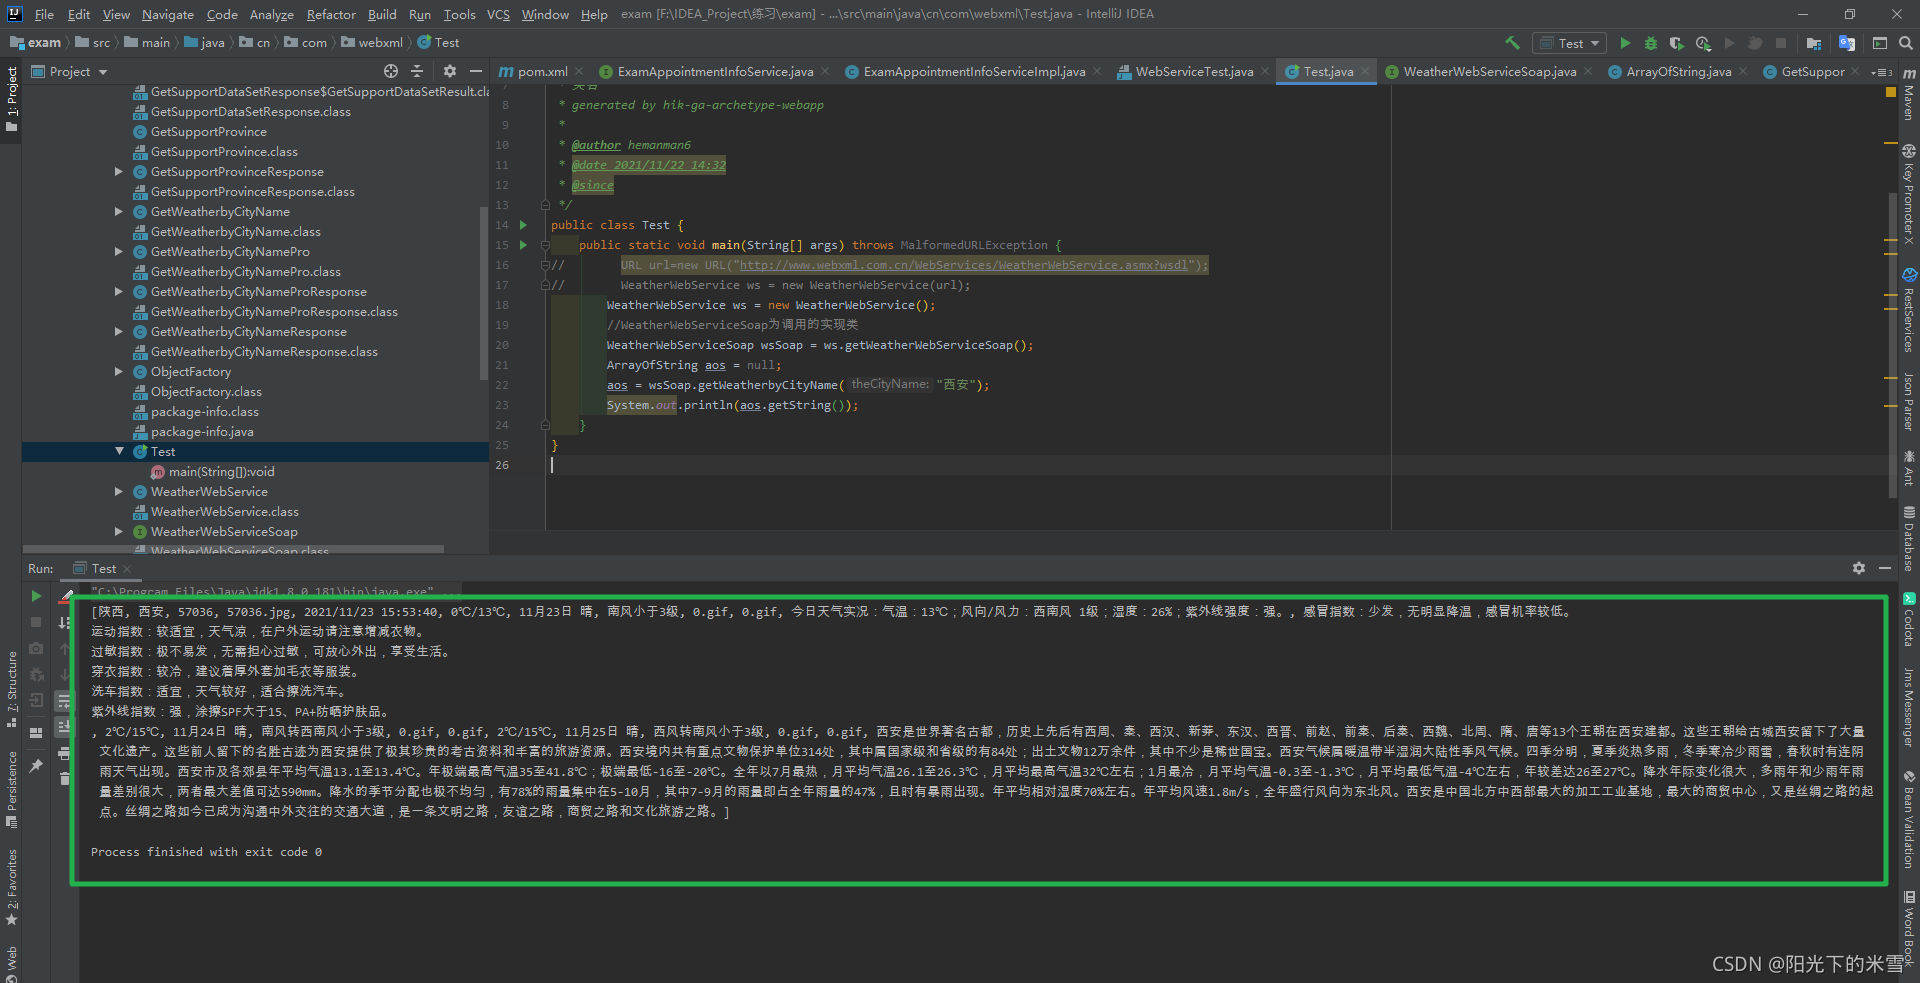Click fold toggle beside main method
The height and width of the screenshot is (983, 1920).
(x=545, y=245)
